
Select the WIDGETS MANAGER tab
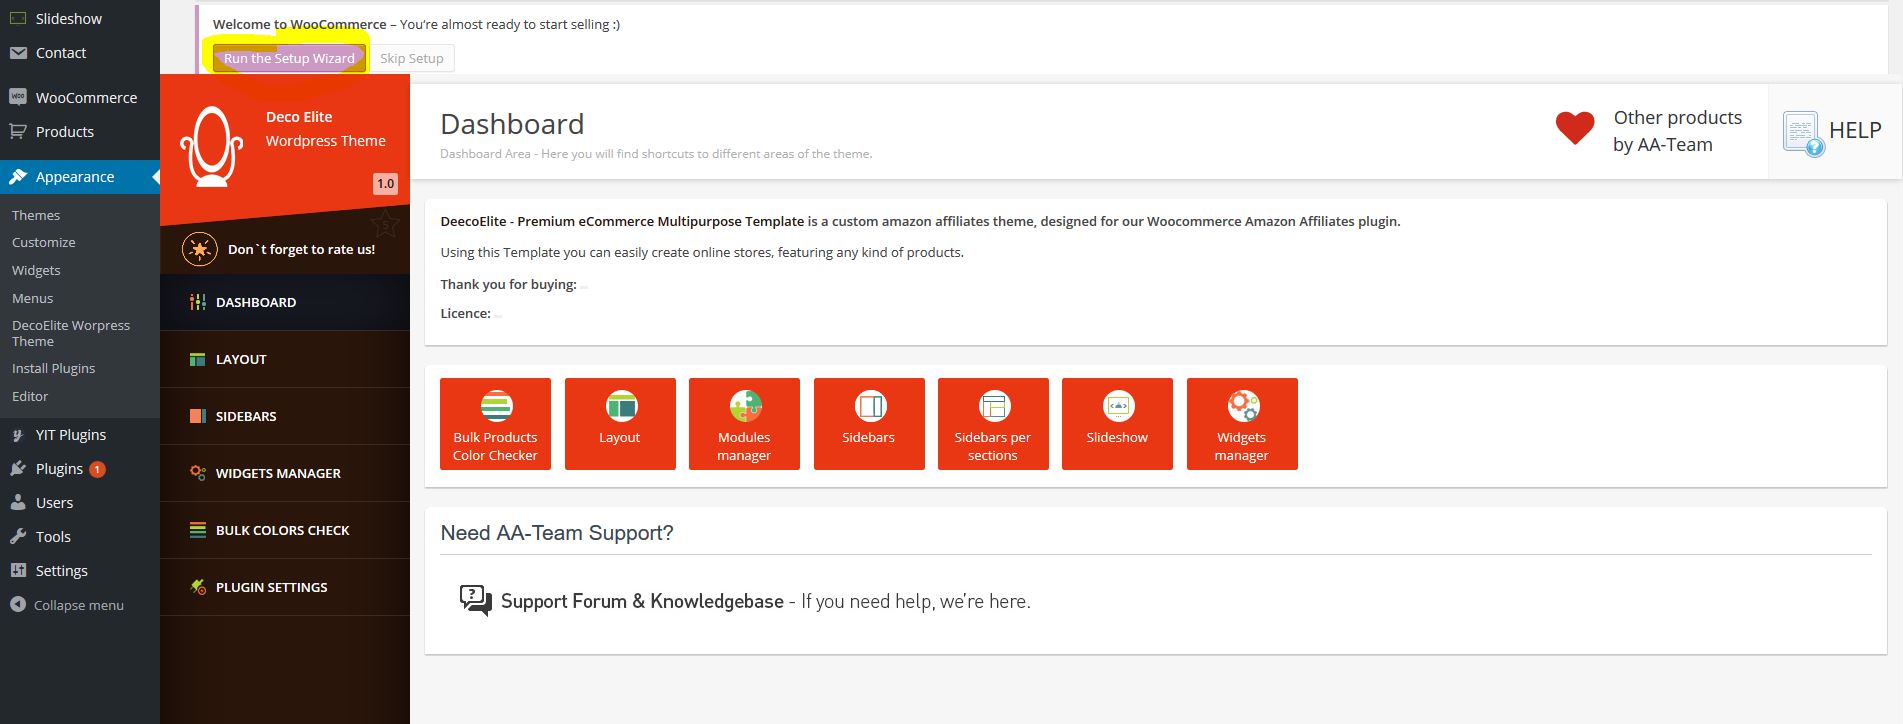tap(285, 473)
